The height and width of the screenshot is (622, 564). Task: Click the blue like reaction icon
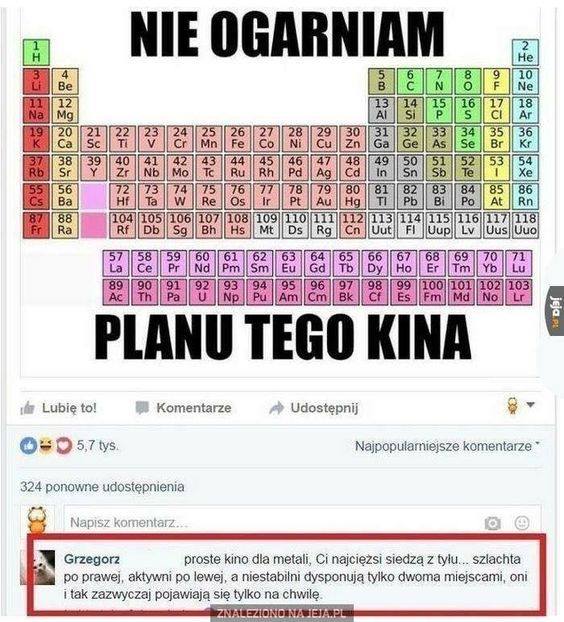coord(29,446)
